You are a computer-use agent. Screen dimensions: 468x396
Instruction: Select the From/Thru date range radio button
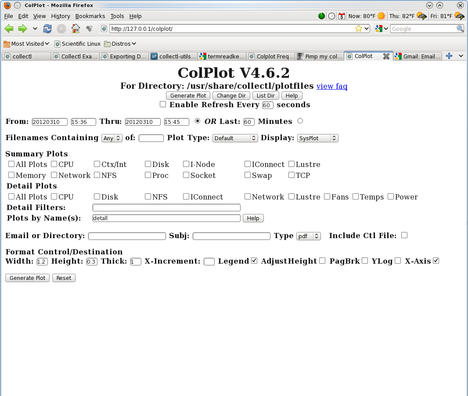pos(197,121)
